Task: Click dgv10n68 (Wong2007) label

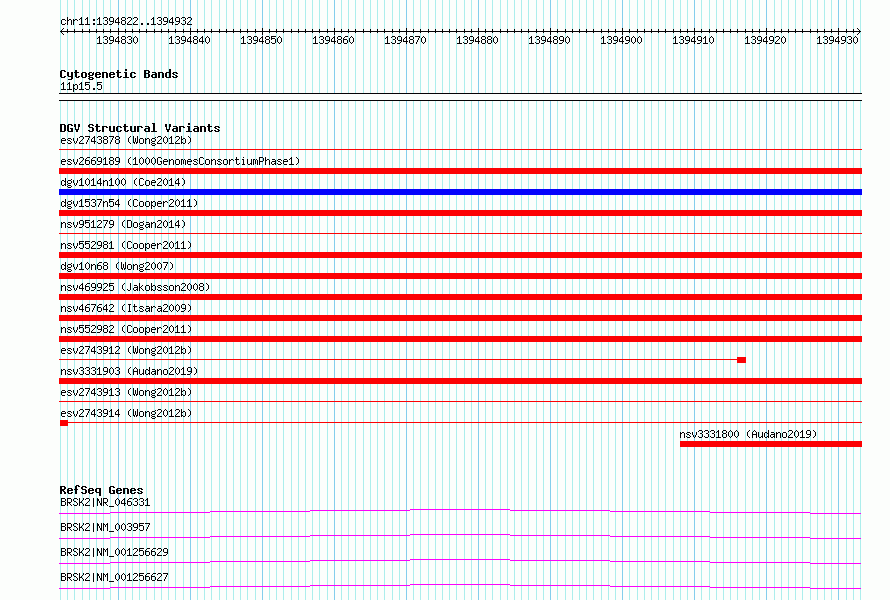Action: click(117, 266)
